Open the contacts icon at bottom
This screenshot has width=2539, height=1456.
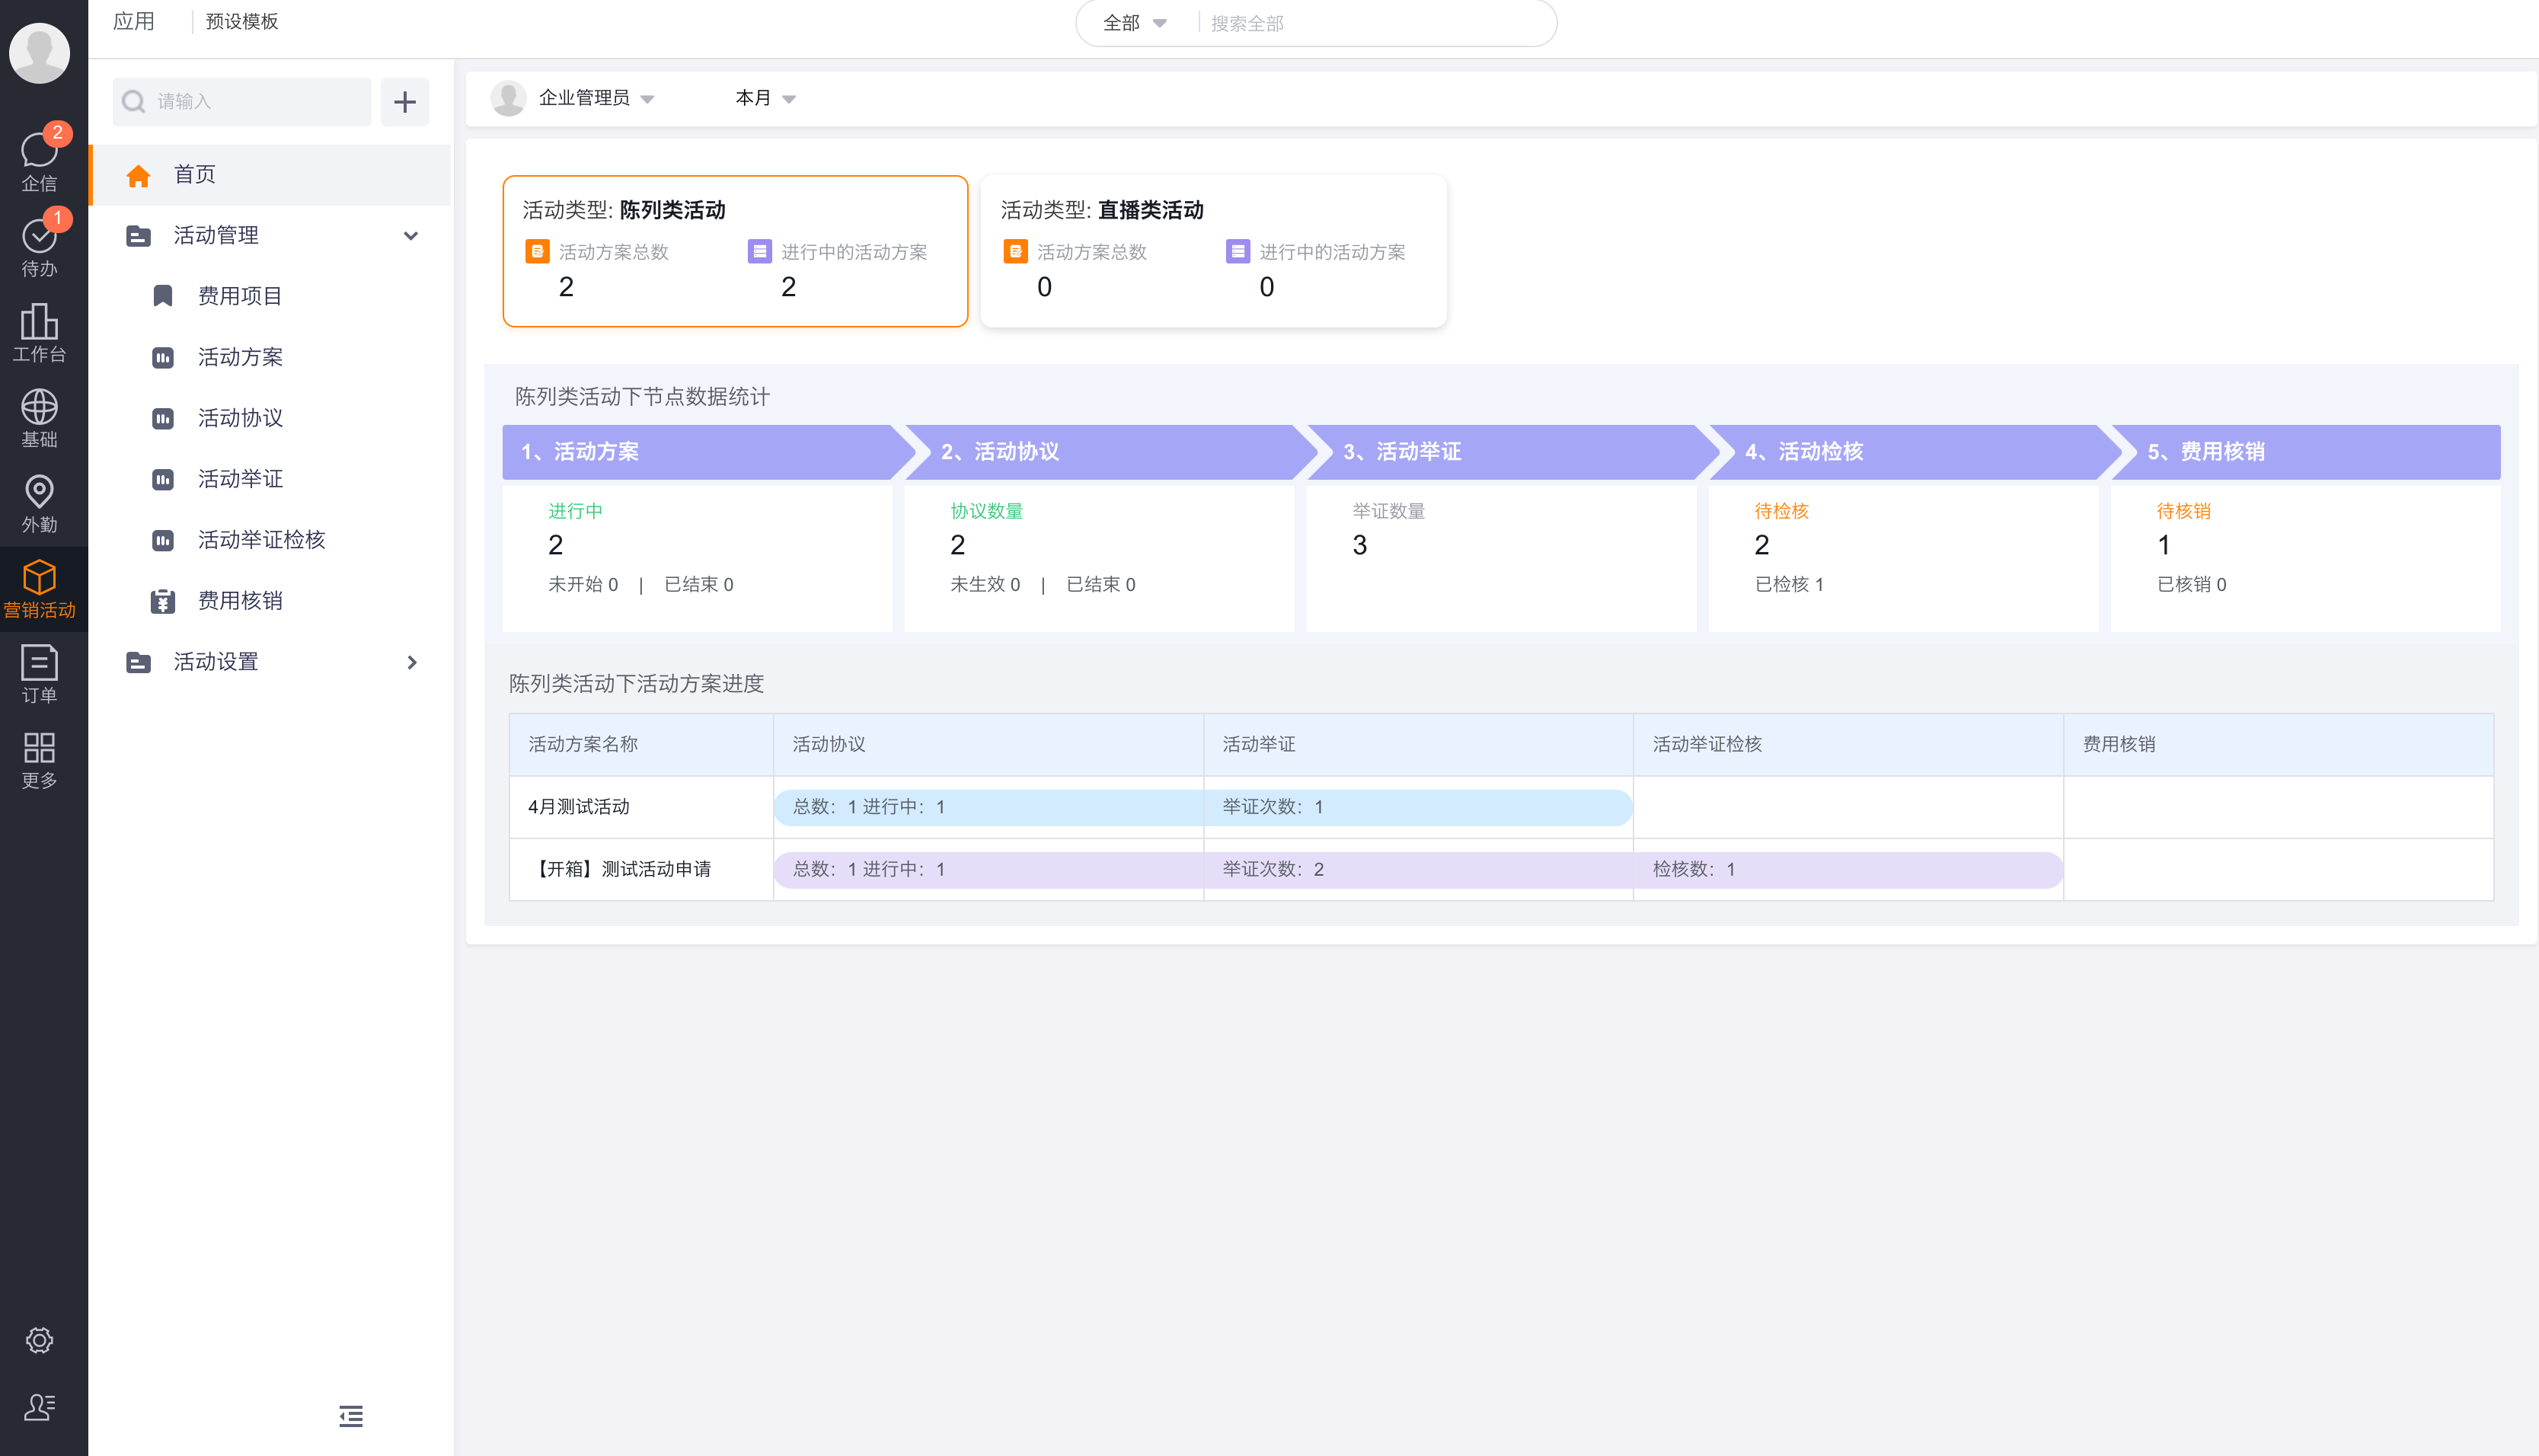39,1407
